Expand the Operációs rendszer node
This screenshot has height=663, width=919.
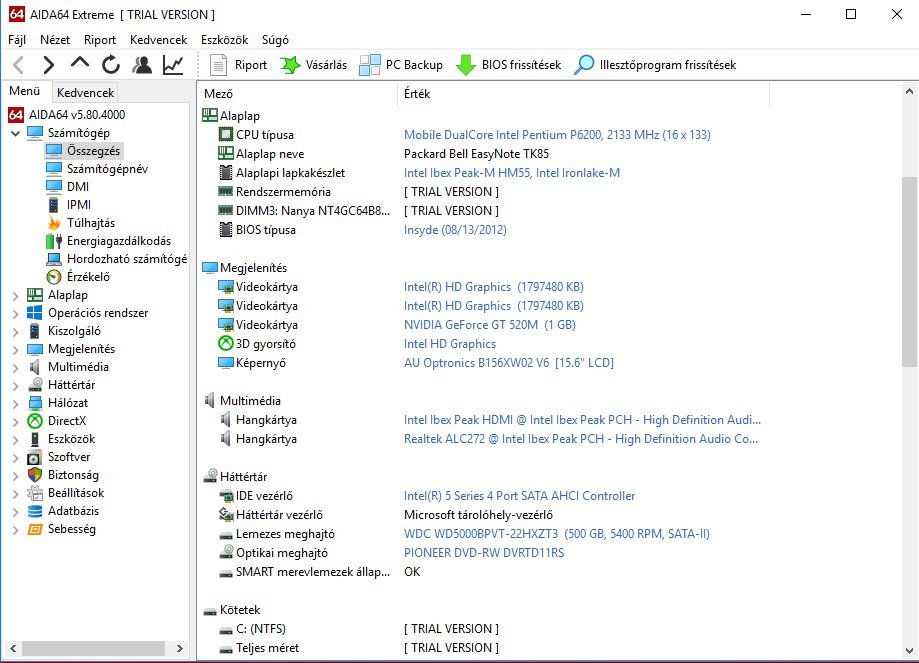click(15, 314)
